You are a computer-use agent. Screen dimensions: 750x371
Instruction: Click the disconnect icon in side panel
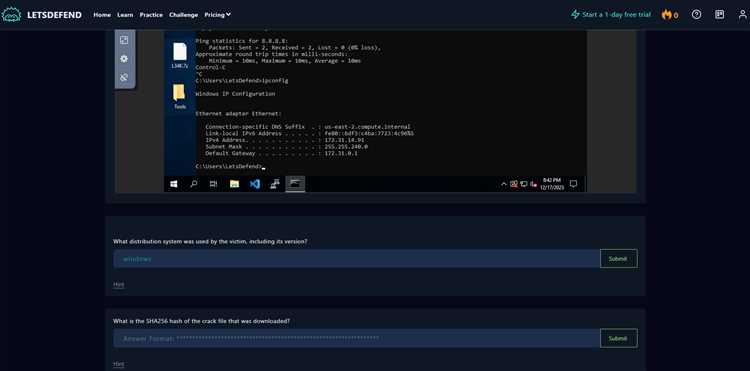coord(124,77)
